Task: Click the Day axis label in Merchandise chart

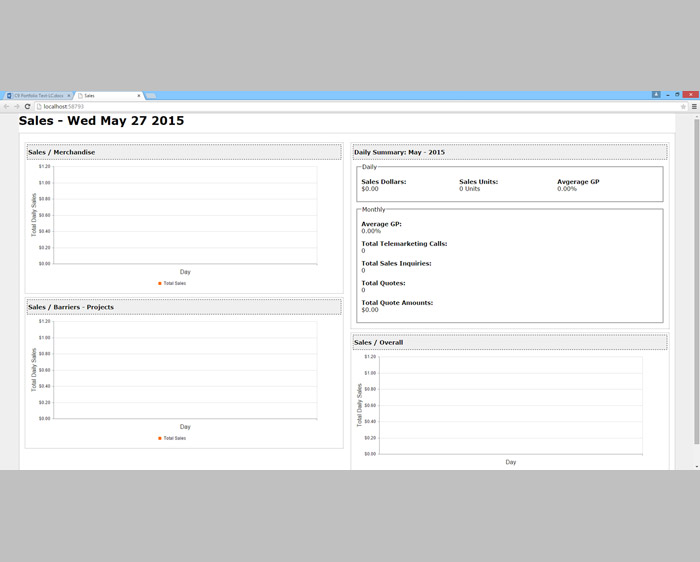Action: tap(185, 272)
